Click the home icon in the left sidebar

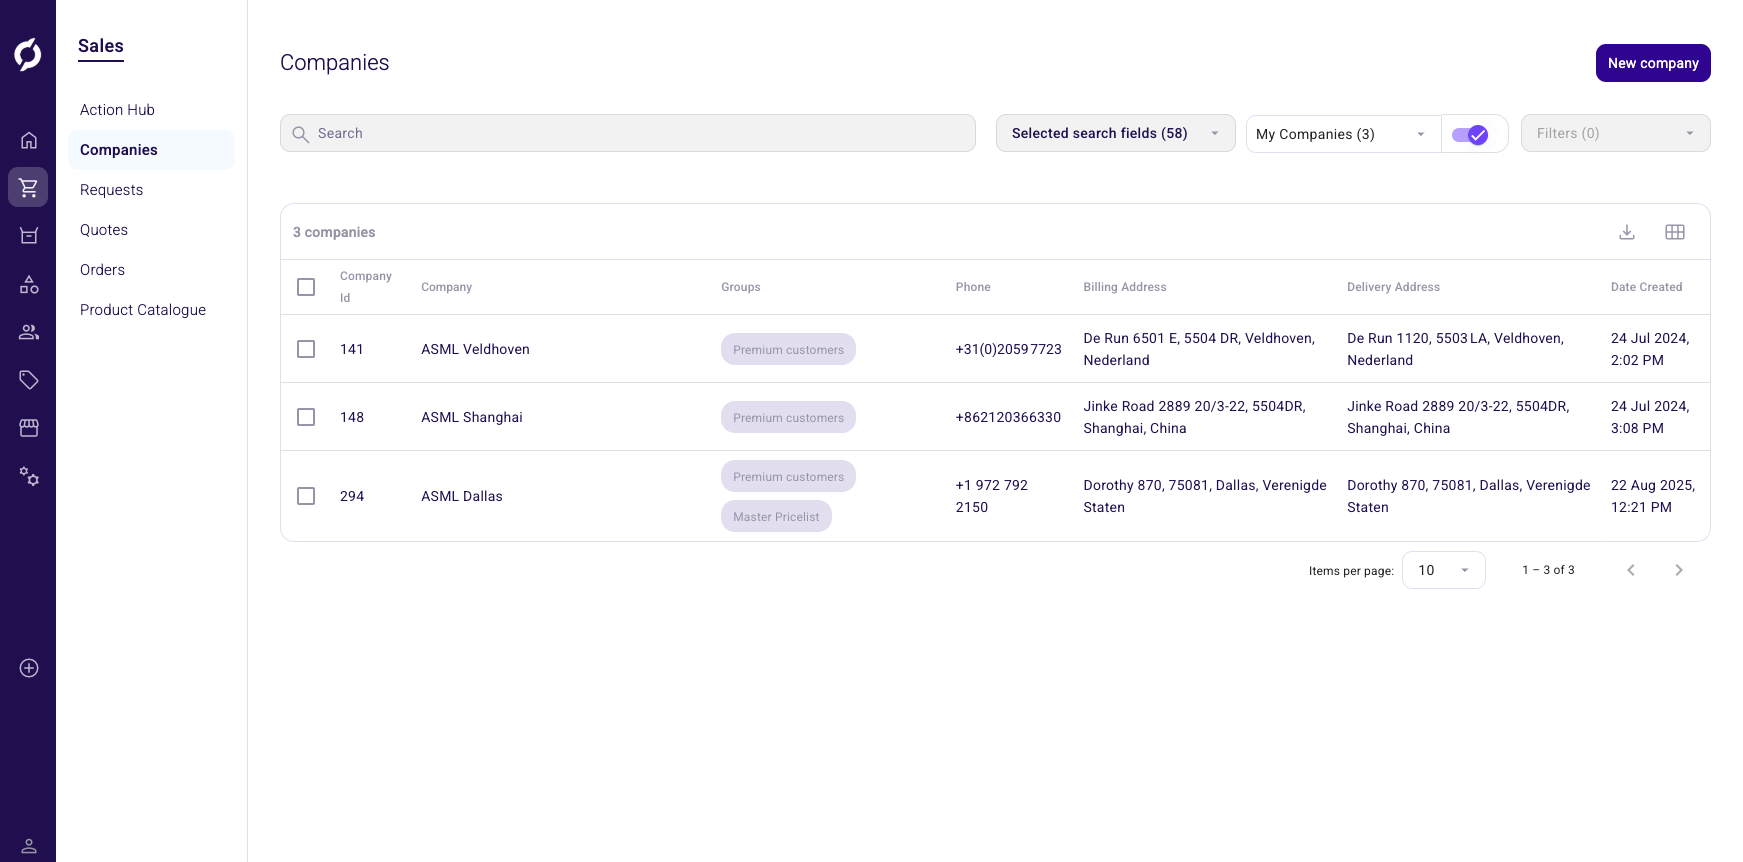click(x=29, y=140)
